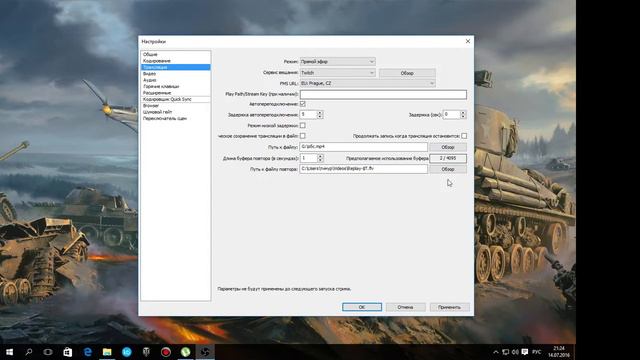Screen dimensions: 640x360
Task: Click Обзор next to service dropdown
Action: coord(407,73)
